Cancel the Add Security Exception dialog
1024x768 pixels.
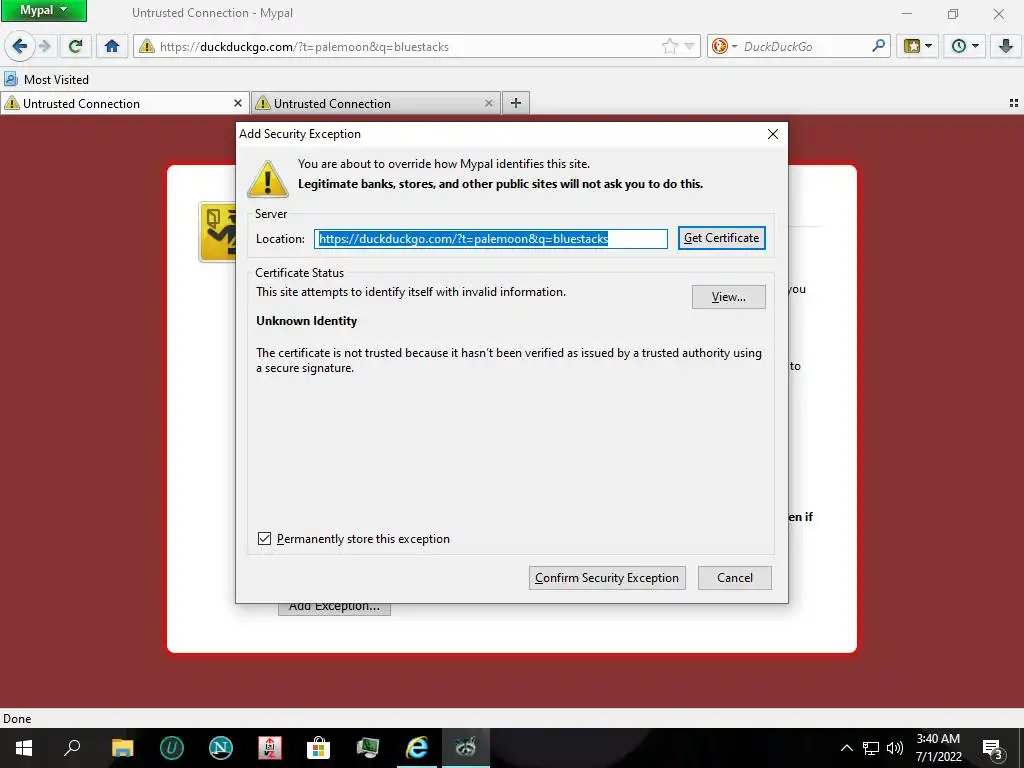click(x=735, y=577)
